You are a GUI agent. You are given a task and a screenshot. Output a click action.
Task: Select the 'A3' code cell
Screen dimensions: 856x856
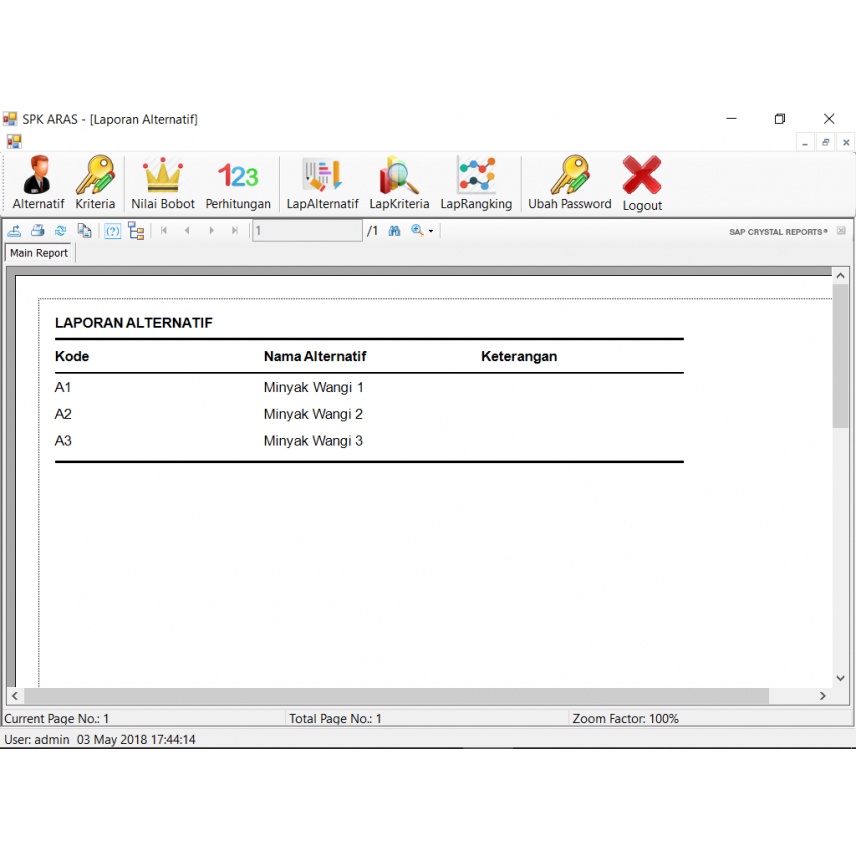[x=63, y=441]
